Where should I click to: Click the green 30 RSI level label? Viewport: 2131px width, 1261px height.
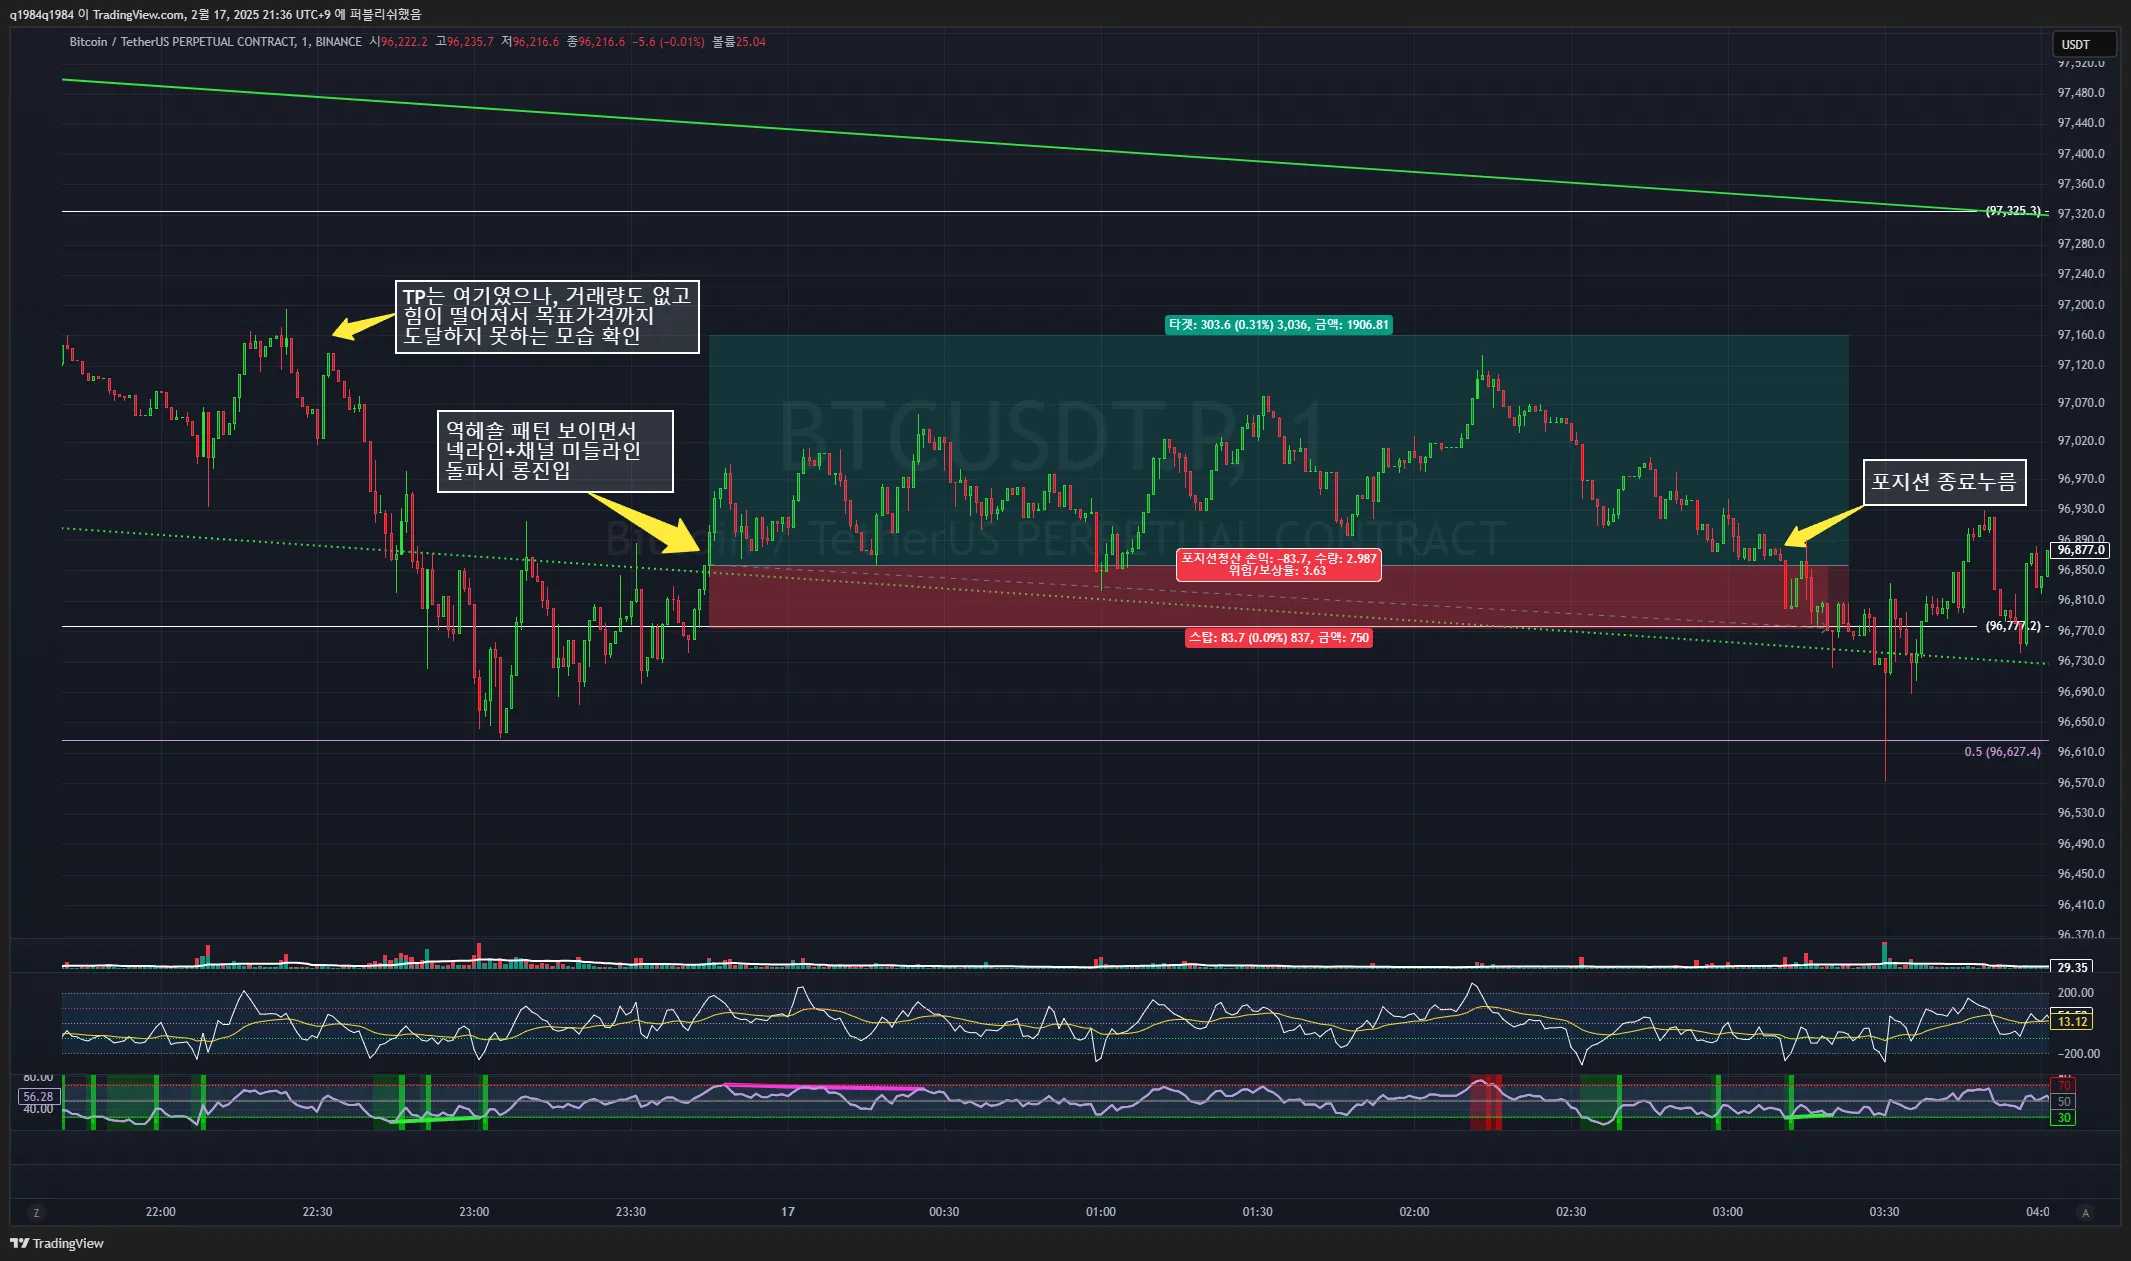pyautogui.click(x=2063, y=1118)
